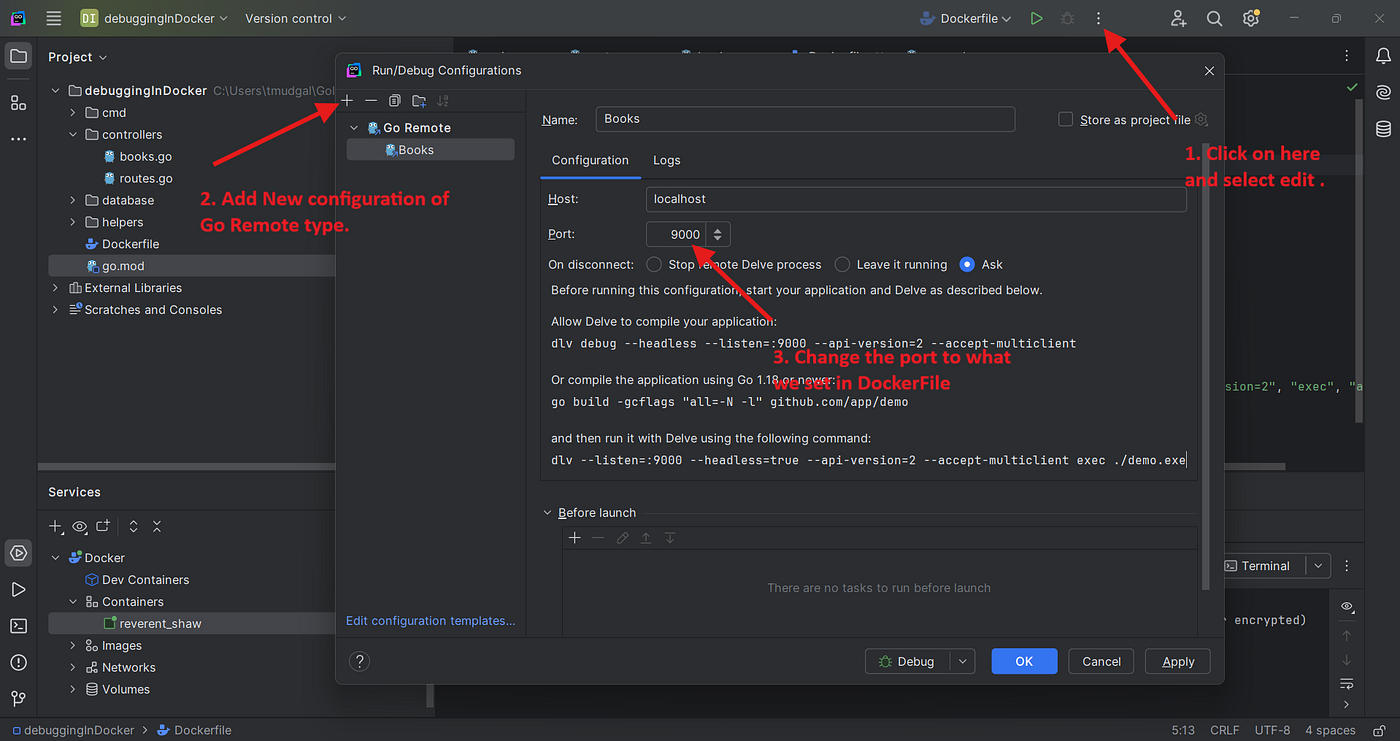Switch to the Configuration tab
Viewport: 1400px width, 741px height.
point(590,160)
